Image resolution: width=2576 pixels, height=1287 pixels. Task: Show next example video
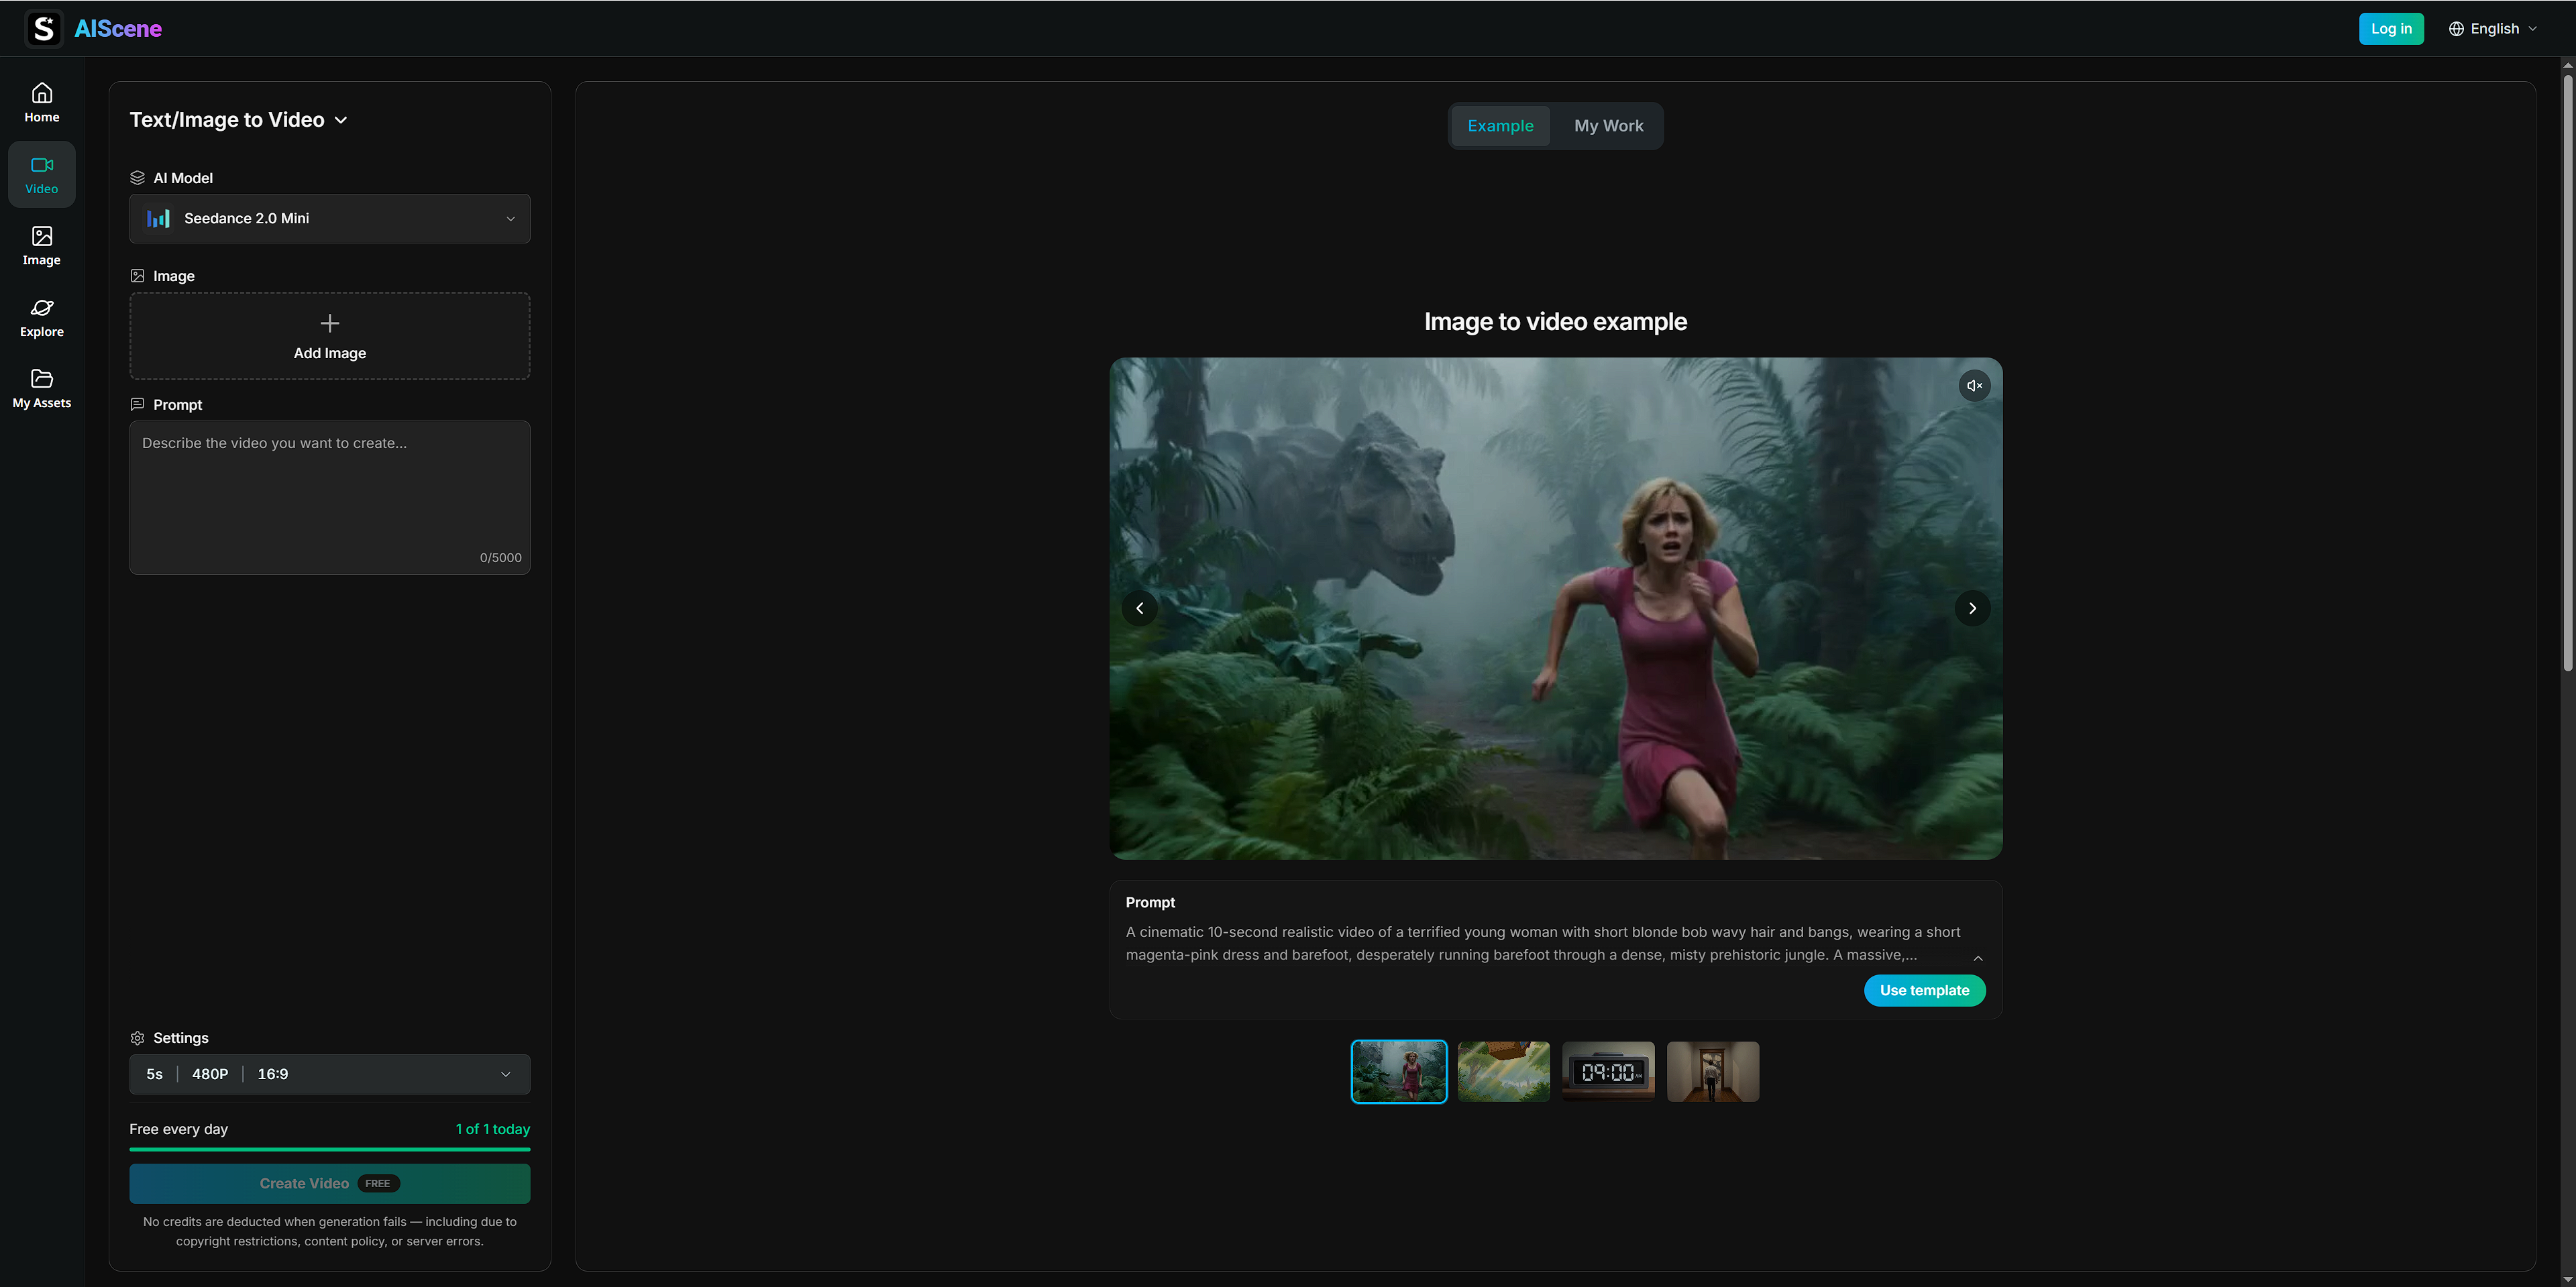[x=1972, y=608]
